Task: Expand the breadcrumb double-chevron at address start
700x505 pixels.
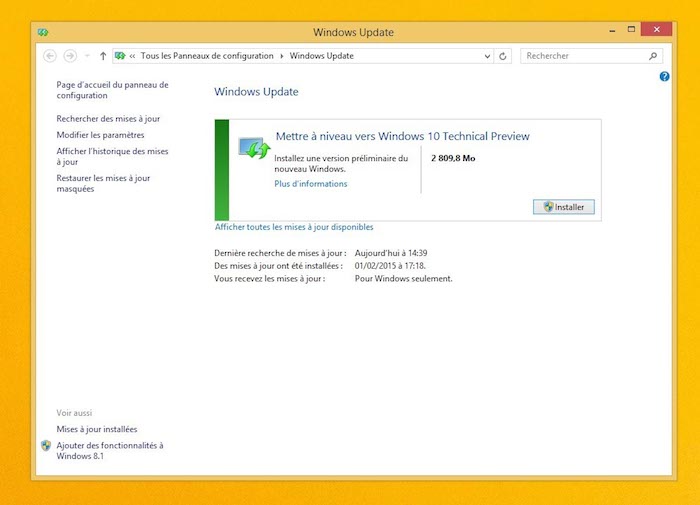Action: point(132,56)
